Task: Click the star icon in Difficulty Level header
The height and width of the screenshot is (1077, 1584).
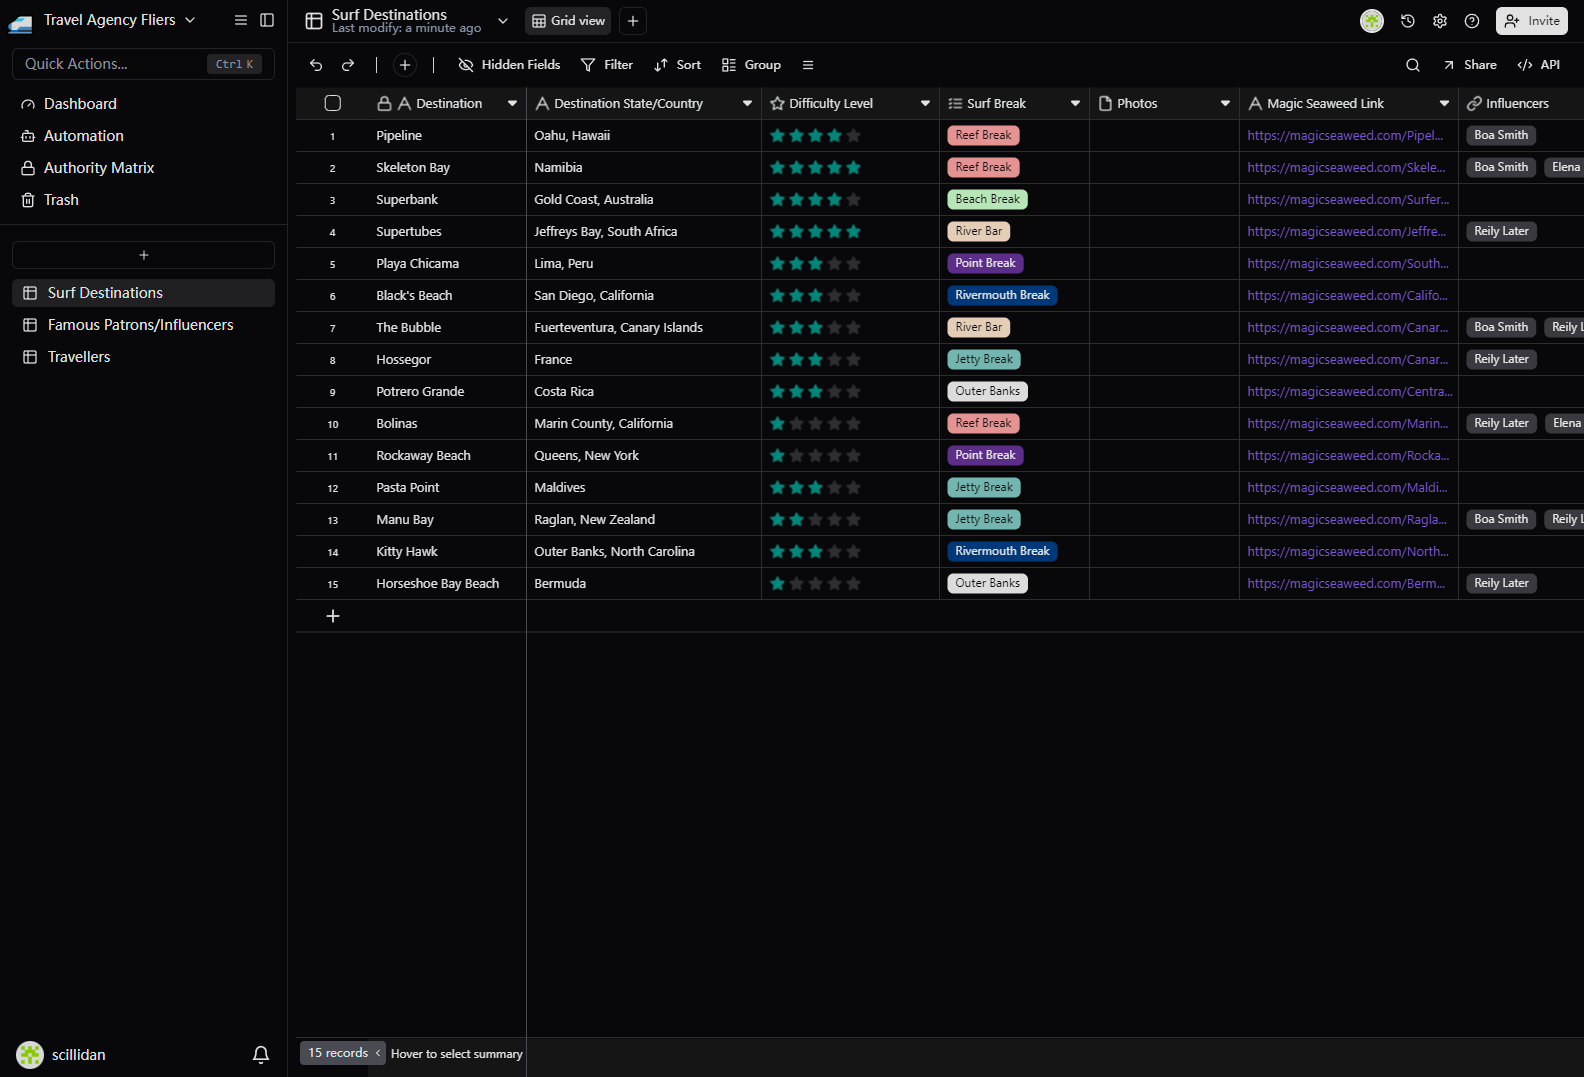Action: pos(777,104)
